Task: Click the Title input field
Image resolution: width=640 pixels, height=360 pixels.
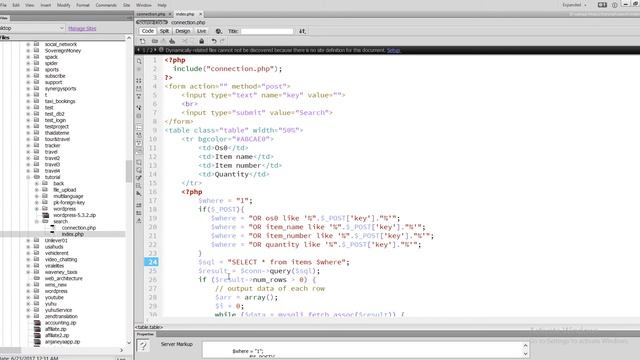Action: (x=267, y=31)
